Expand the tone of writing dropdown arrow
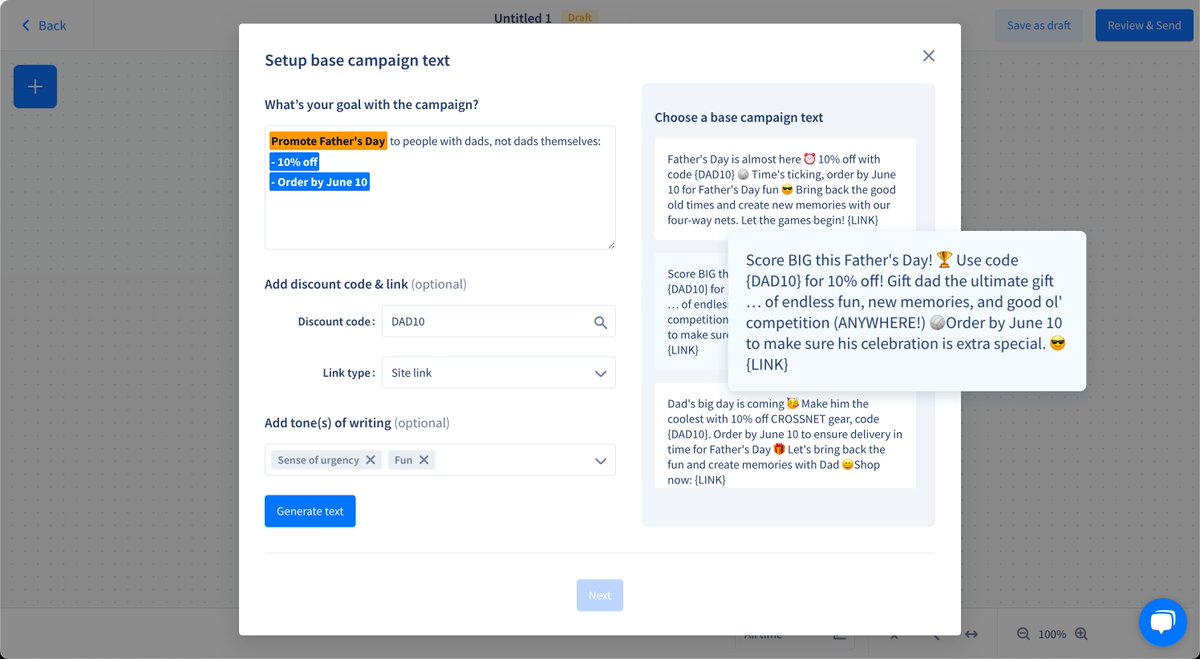This screenshot has width=1200, height=659. click(x=600, y=461)
